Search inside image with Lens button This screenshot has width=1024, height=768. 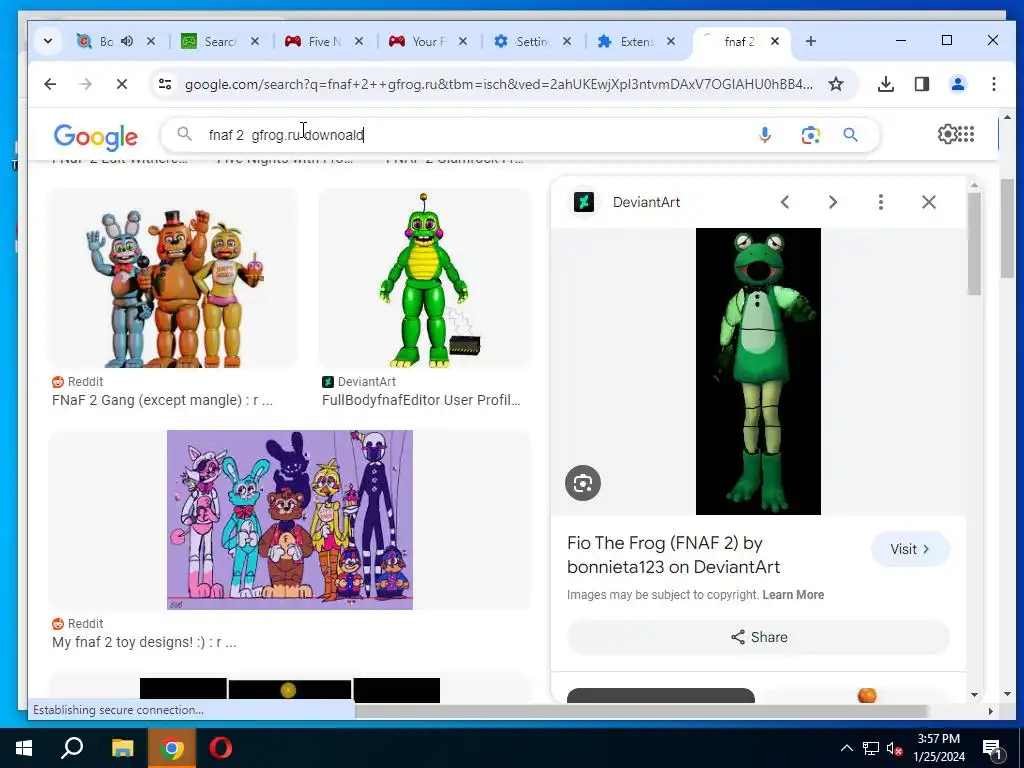pos(583,483)
